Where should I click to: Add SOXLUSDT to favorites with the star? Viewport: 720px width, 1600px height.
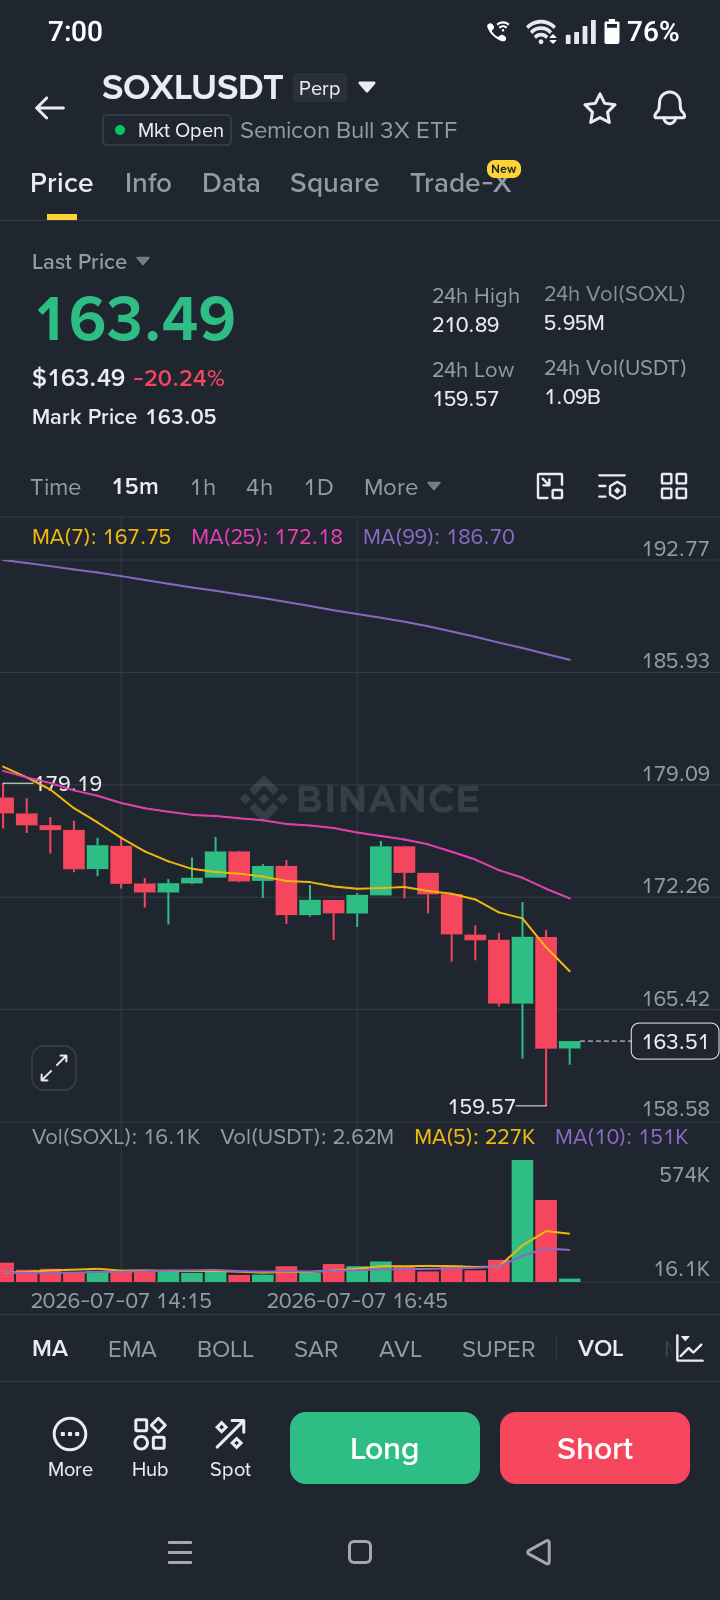pos(600,108)
